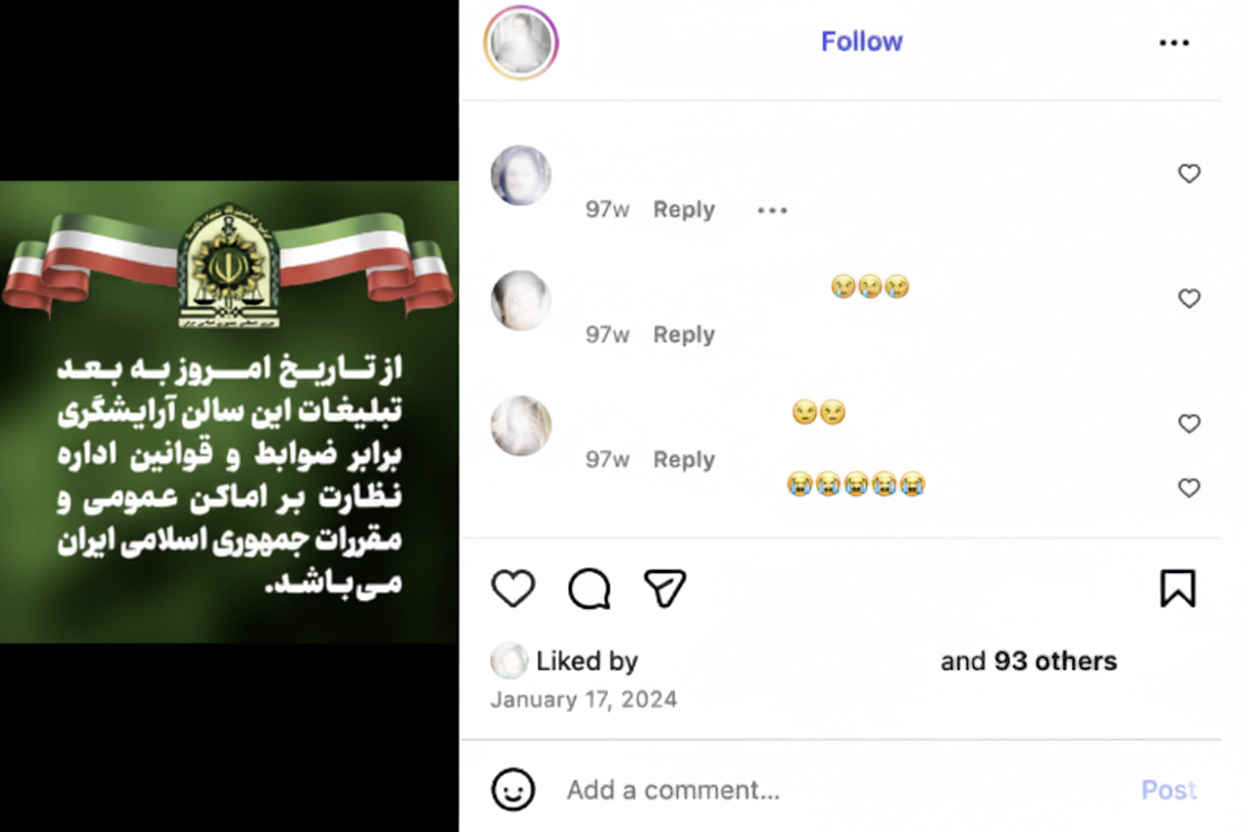Open the post author's profile picture
Viewport: 1248px width, 832px height.
521,43
